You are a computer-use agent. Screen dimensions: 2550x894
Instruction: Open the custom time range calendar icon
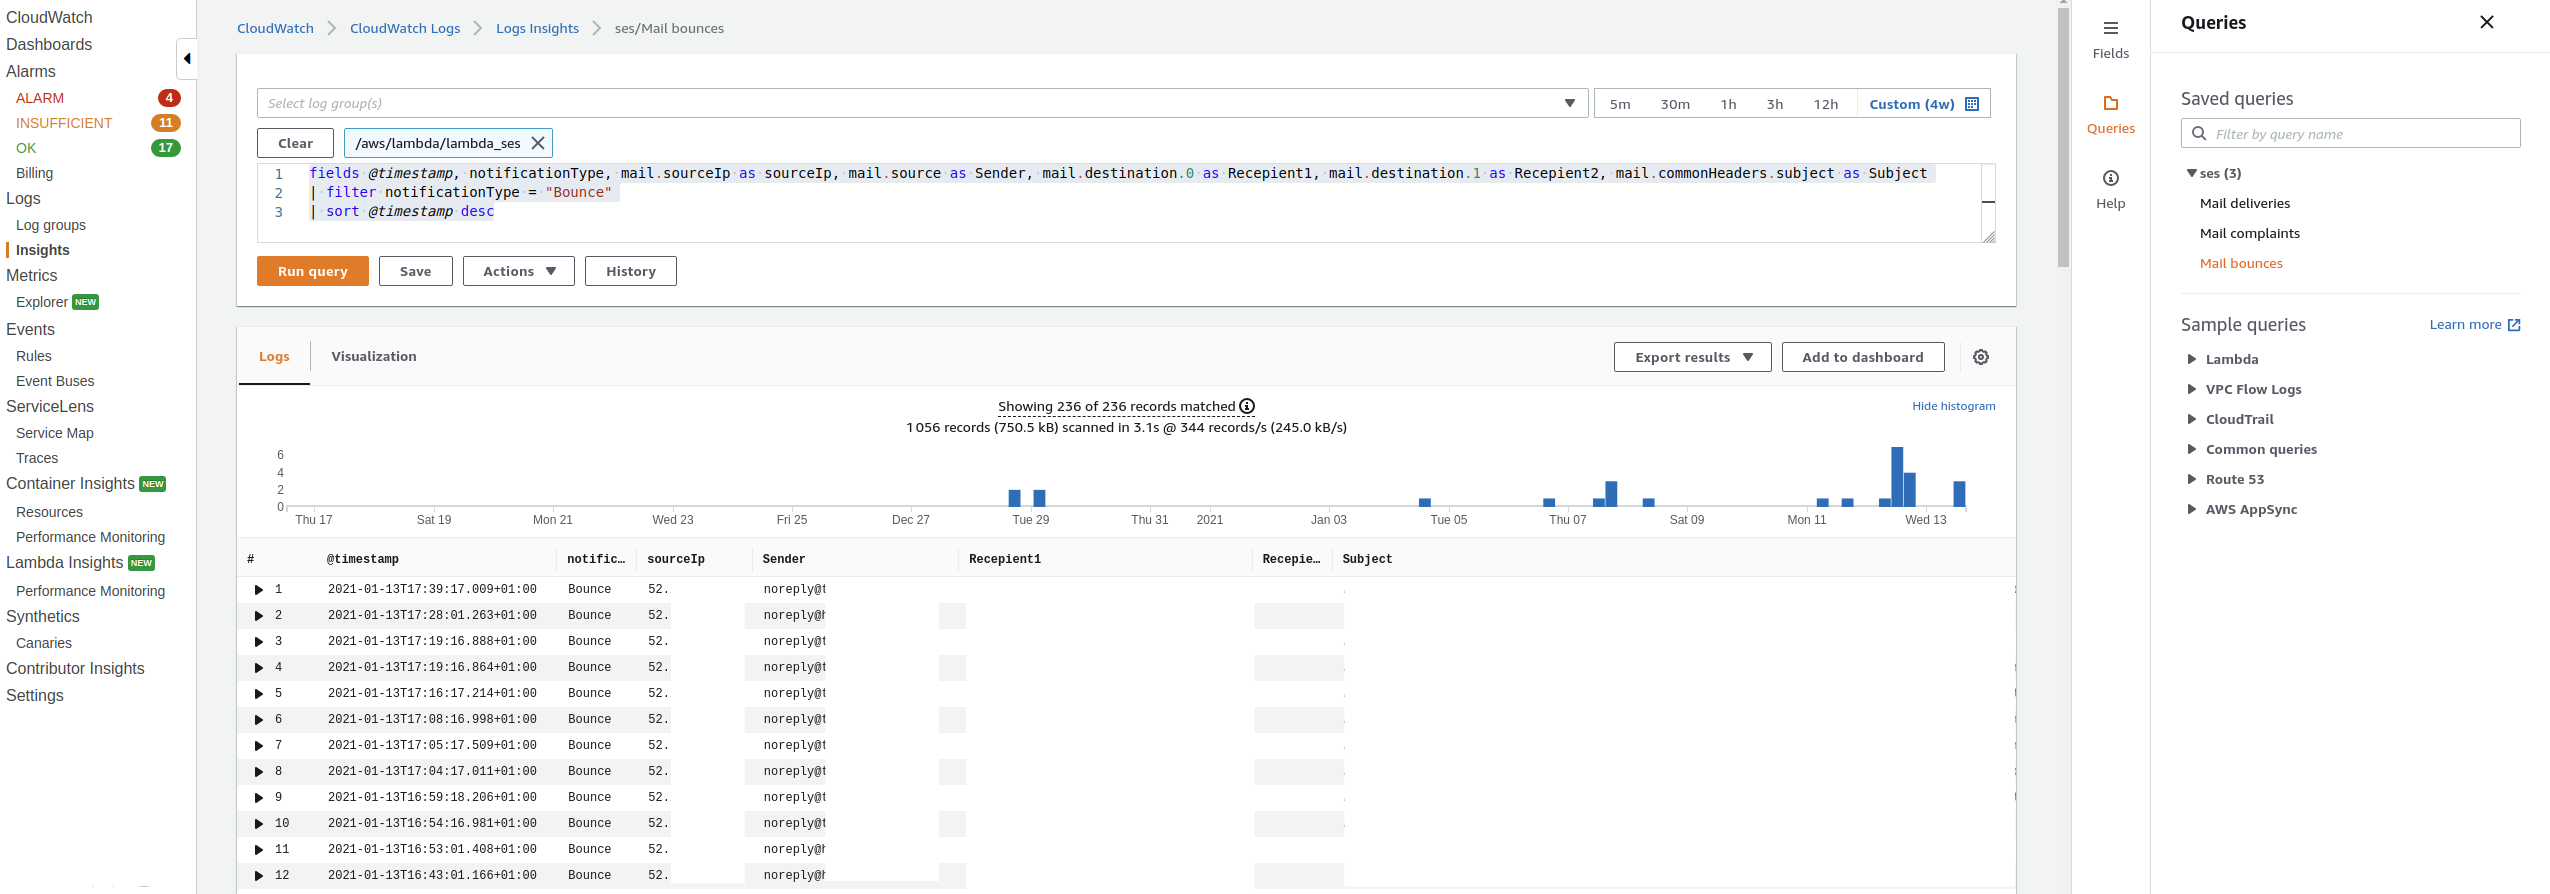[1972, 104]
